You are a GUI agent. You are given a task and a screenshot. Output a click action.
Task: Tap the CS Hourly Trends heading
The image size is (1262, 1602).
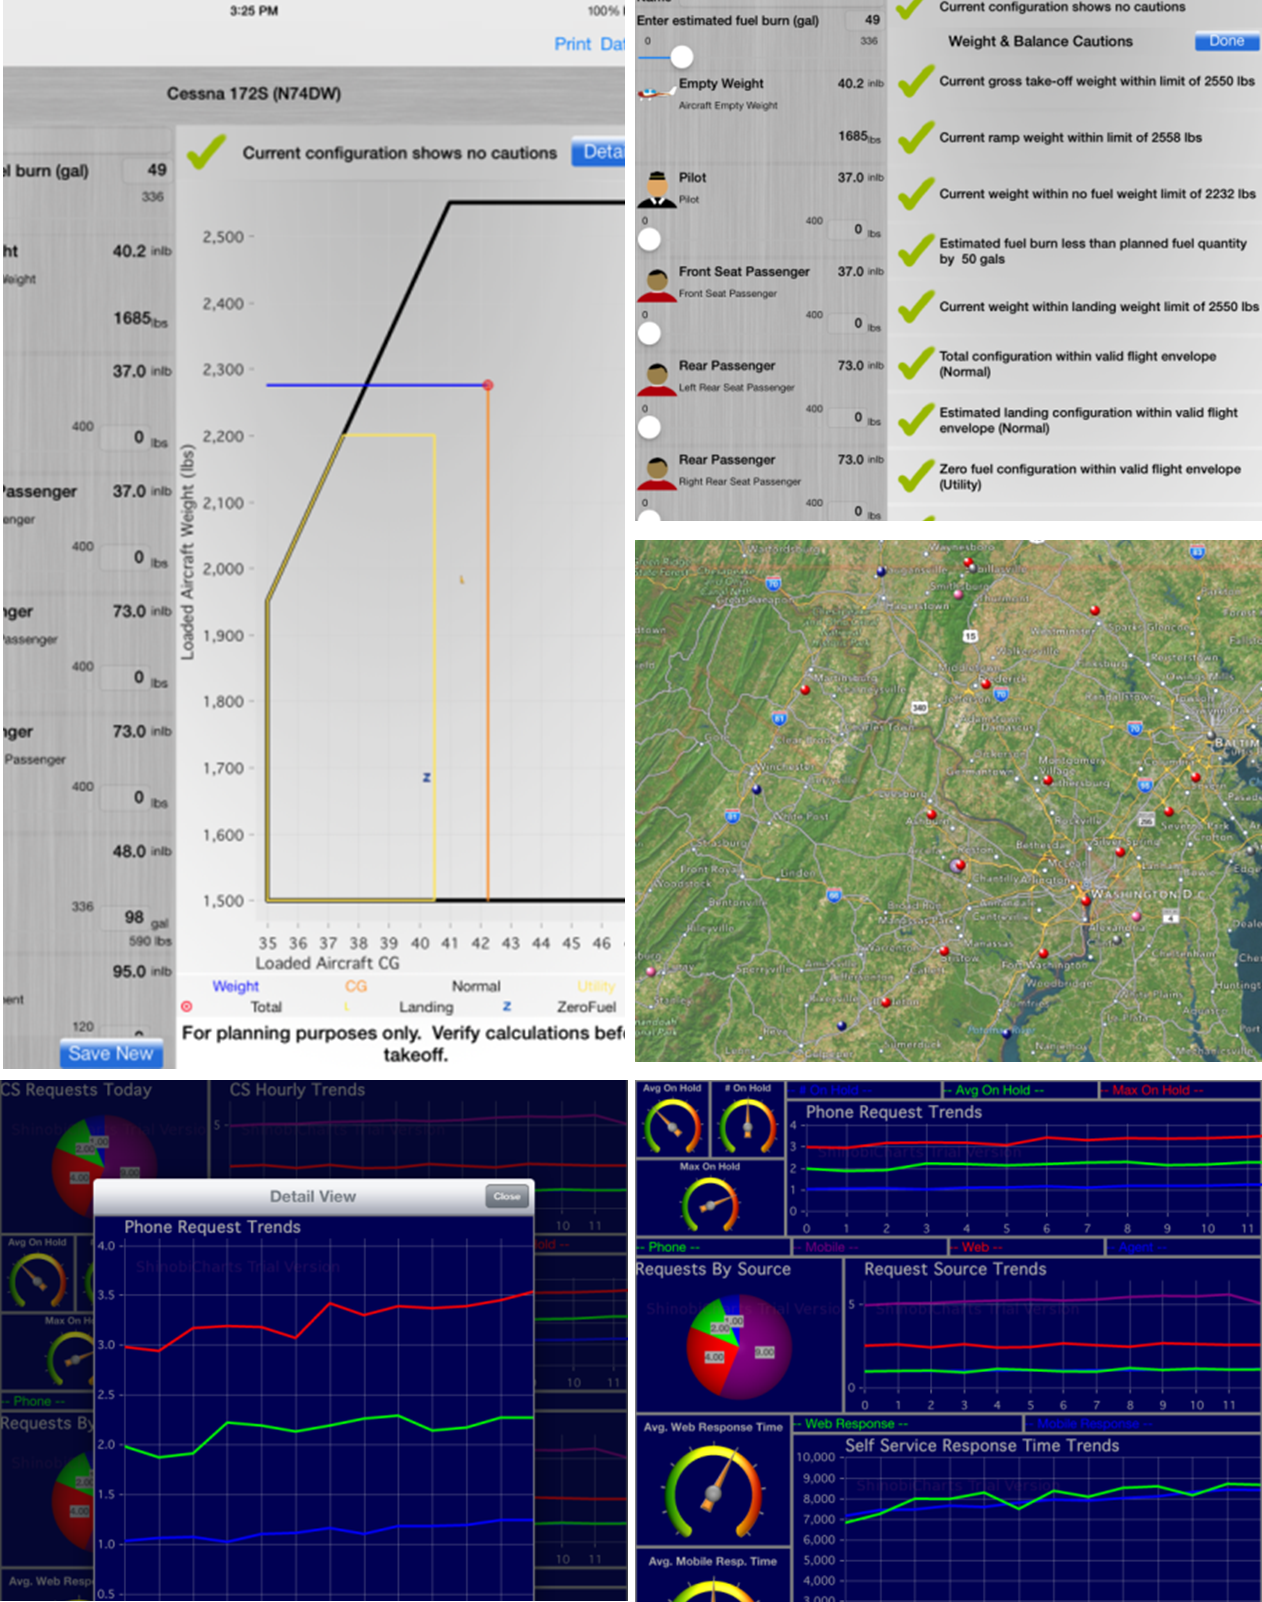(297, 1089)
